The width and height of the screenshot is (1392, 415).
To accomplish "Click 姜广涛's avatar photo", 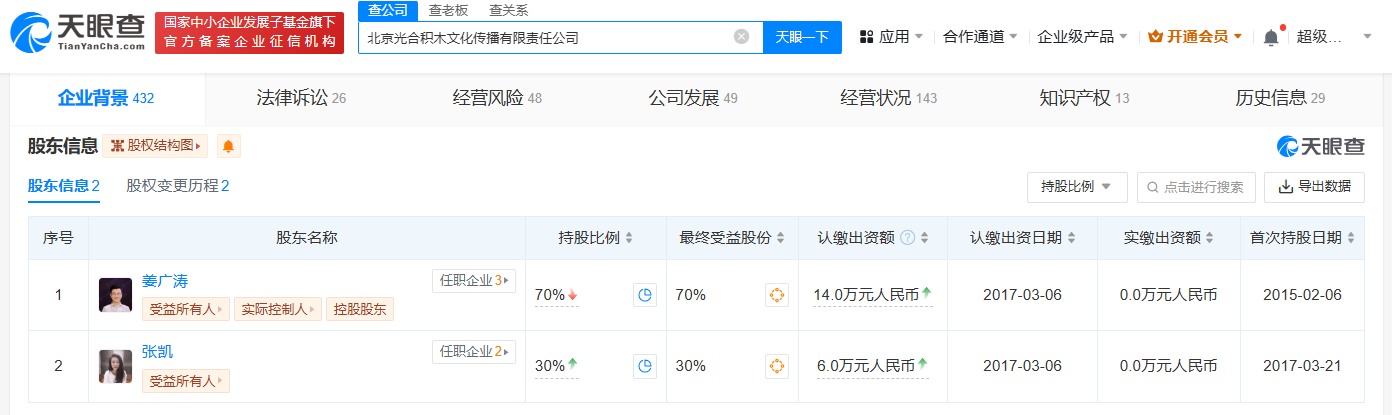I will 115,295.
